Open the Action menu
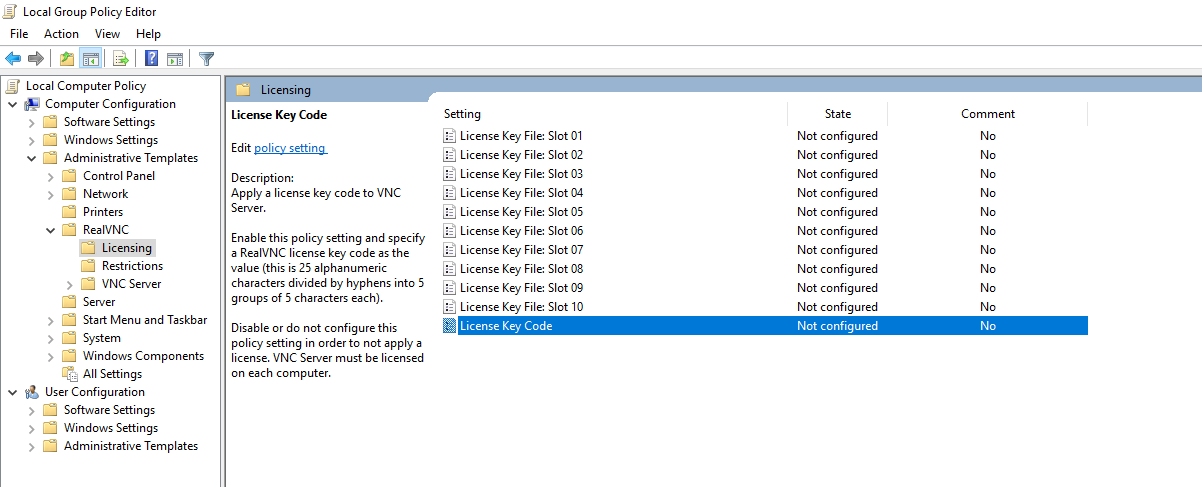This screenshot has height=487, width=1202. coord(61,34)
